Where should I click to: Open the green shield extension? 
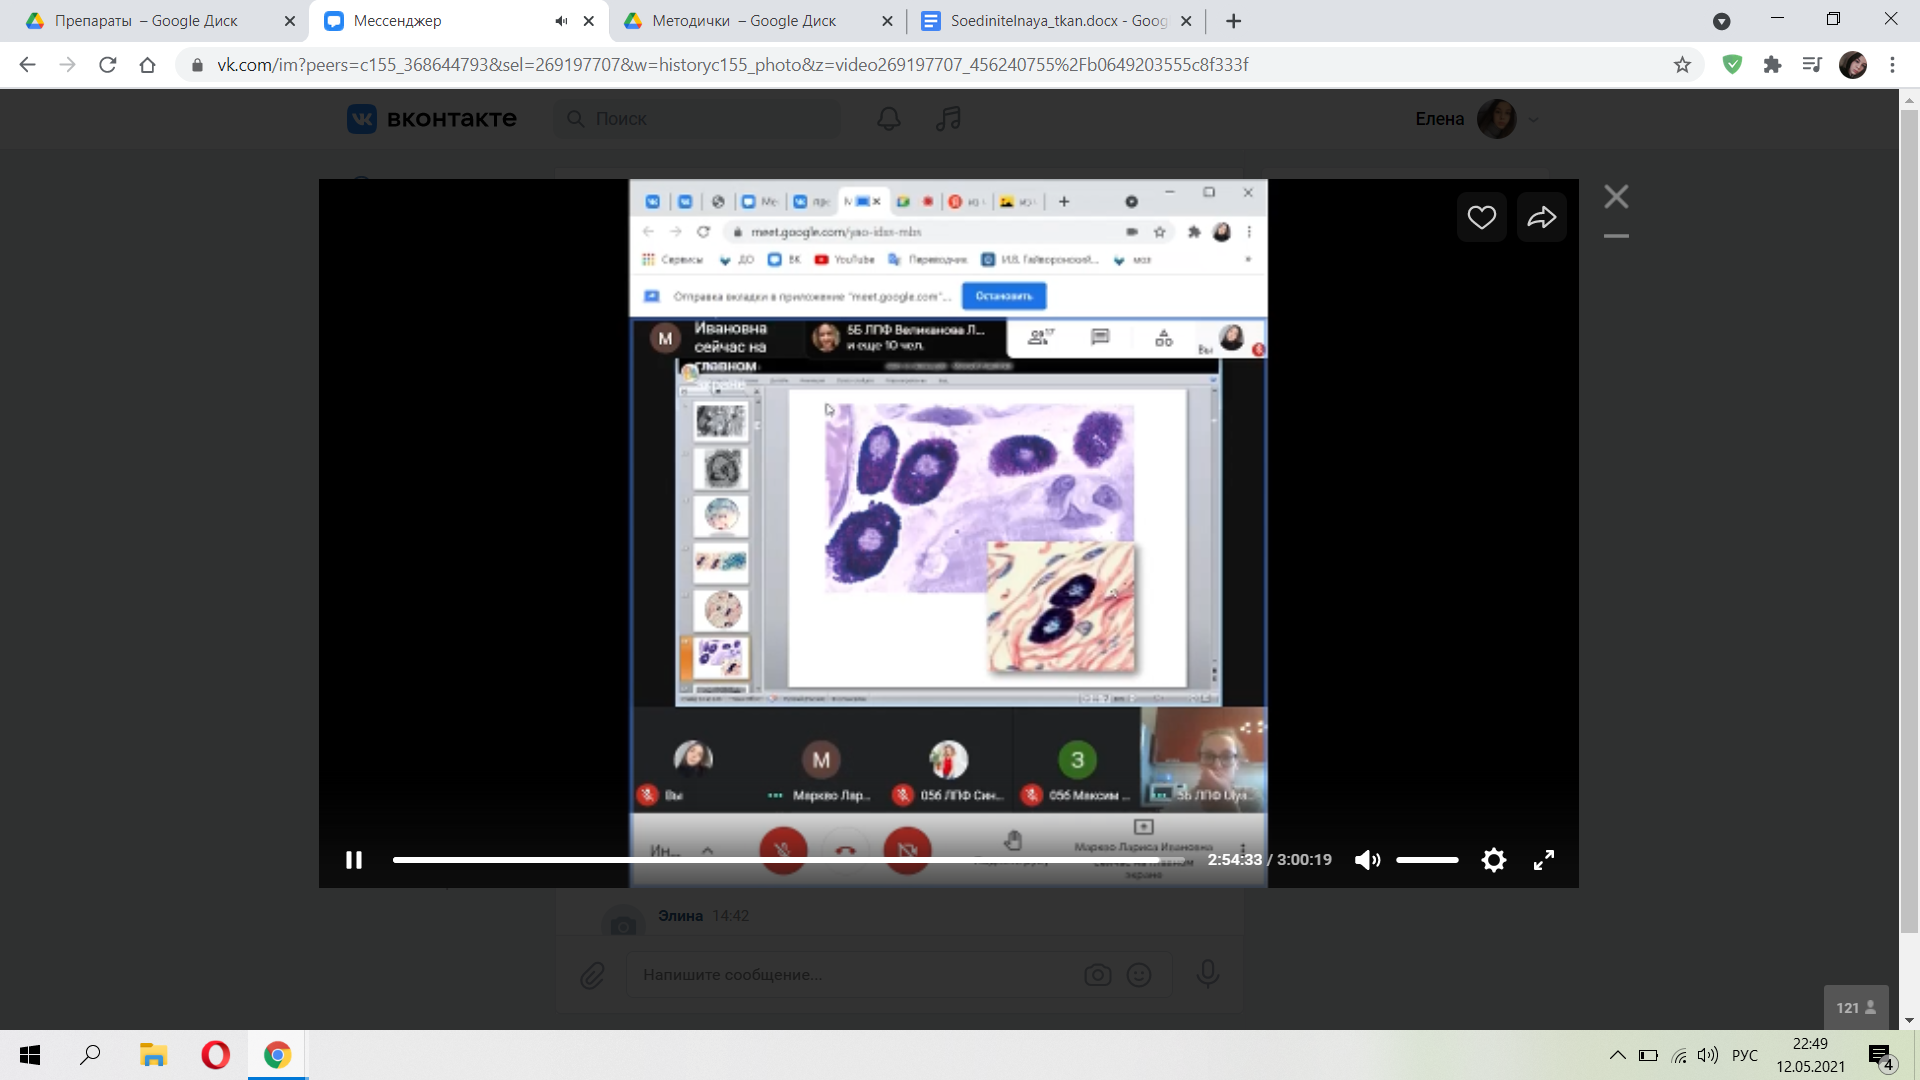(1732, 65)
